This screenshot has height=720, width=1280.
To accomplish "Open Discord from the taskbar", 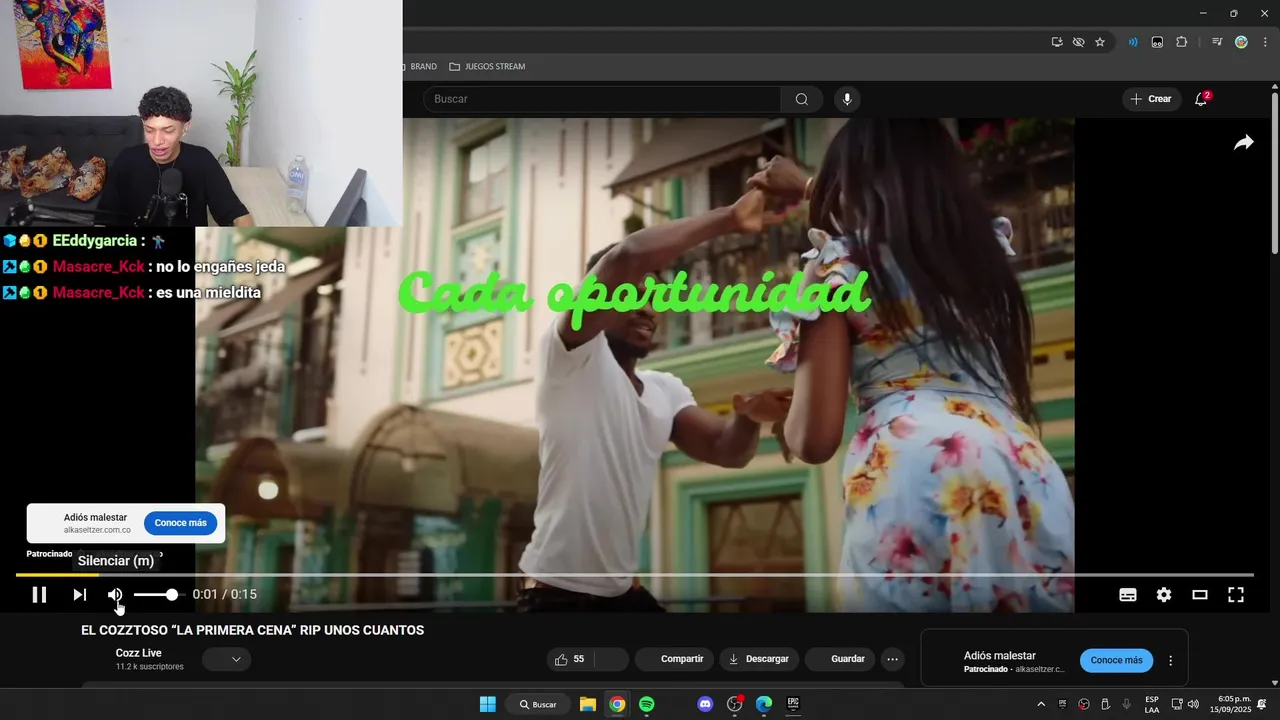I will 705,704.
